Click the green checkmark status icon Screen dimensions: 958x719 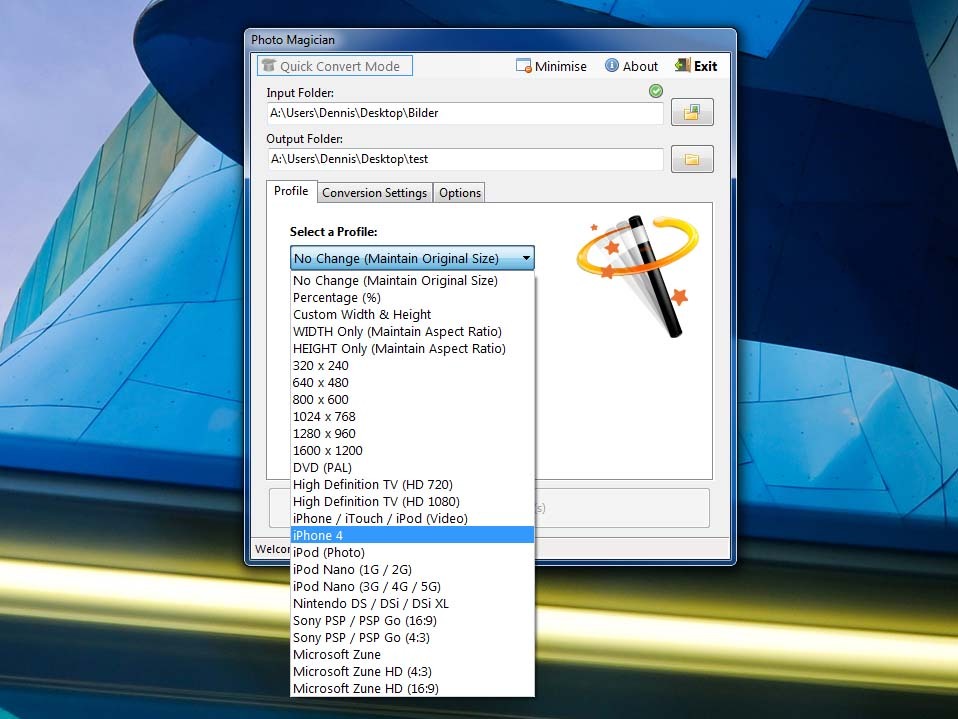656,91
